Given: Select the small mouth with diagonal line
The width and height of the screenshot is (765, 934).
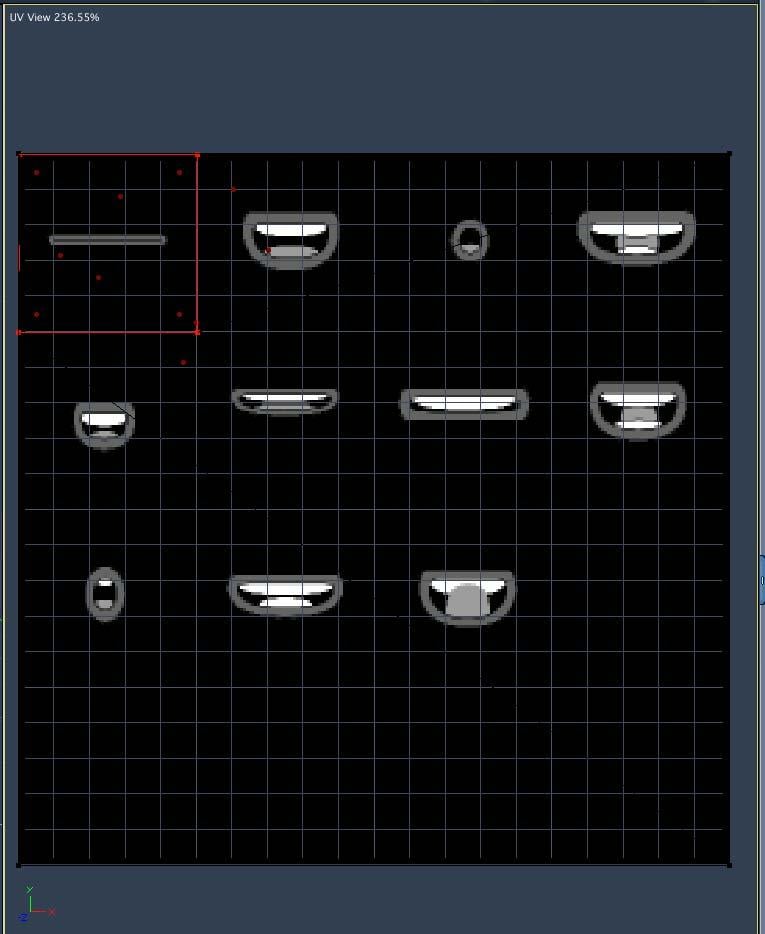Looking at the screenshot, I should (x=105, y=424).
